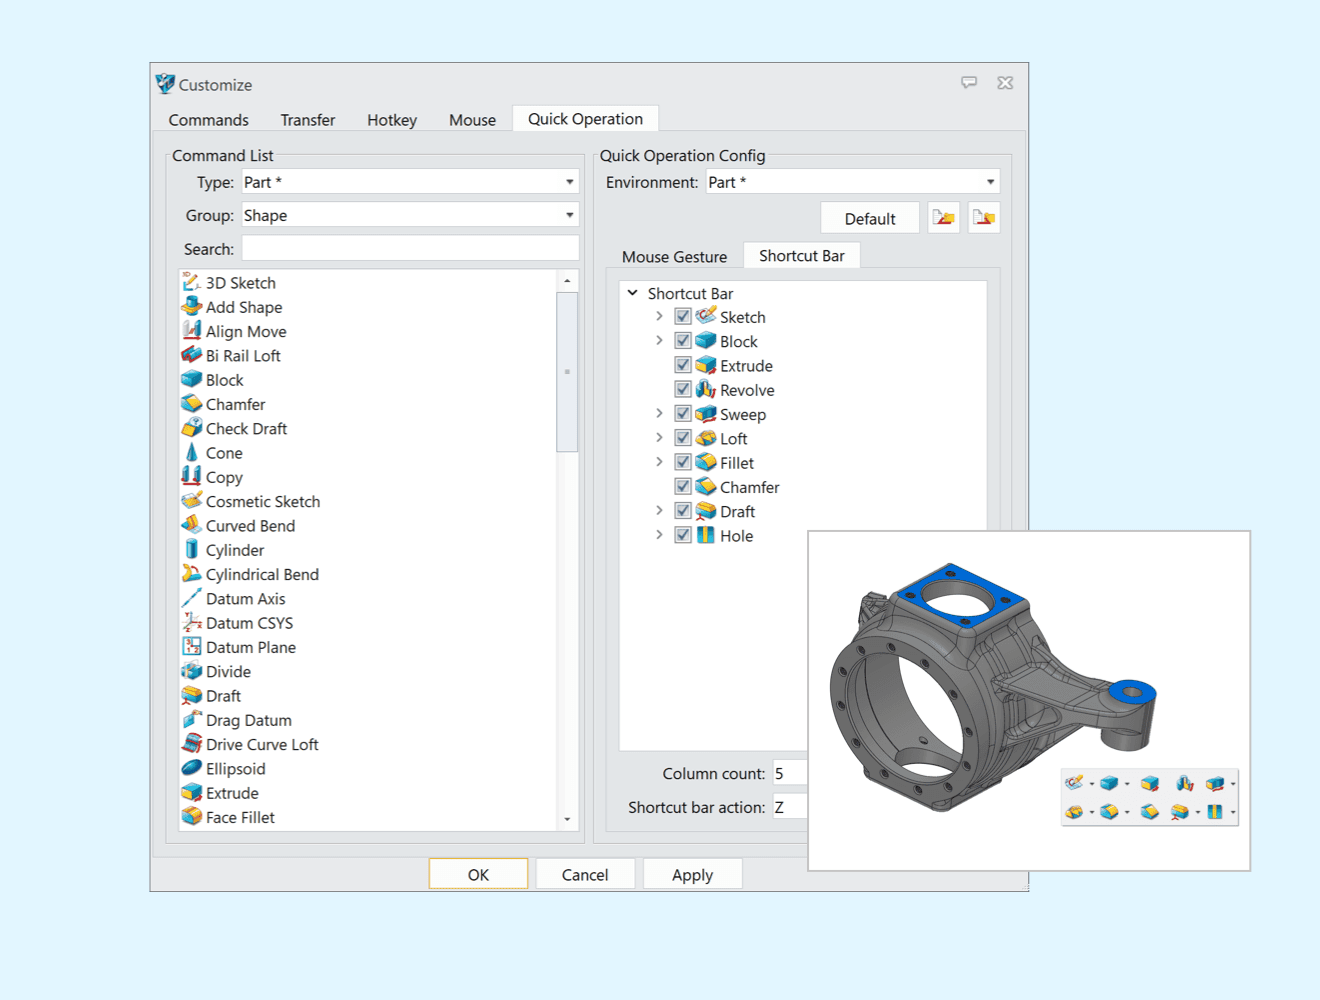
Task: Open the Type dropdown
Action: (568, 181)
